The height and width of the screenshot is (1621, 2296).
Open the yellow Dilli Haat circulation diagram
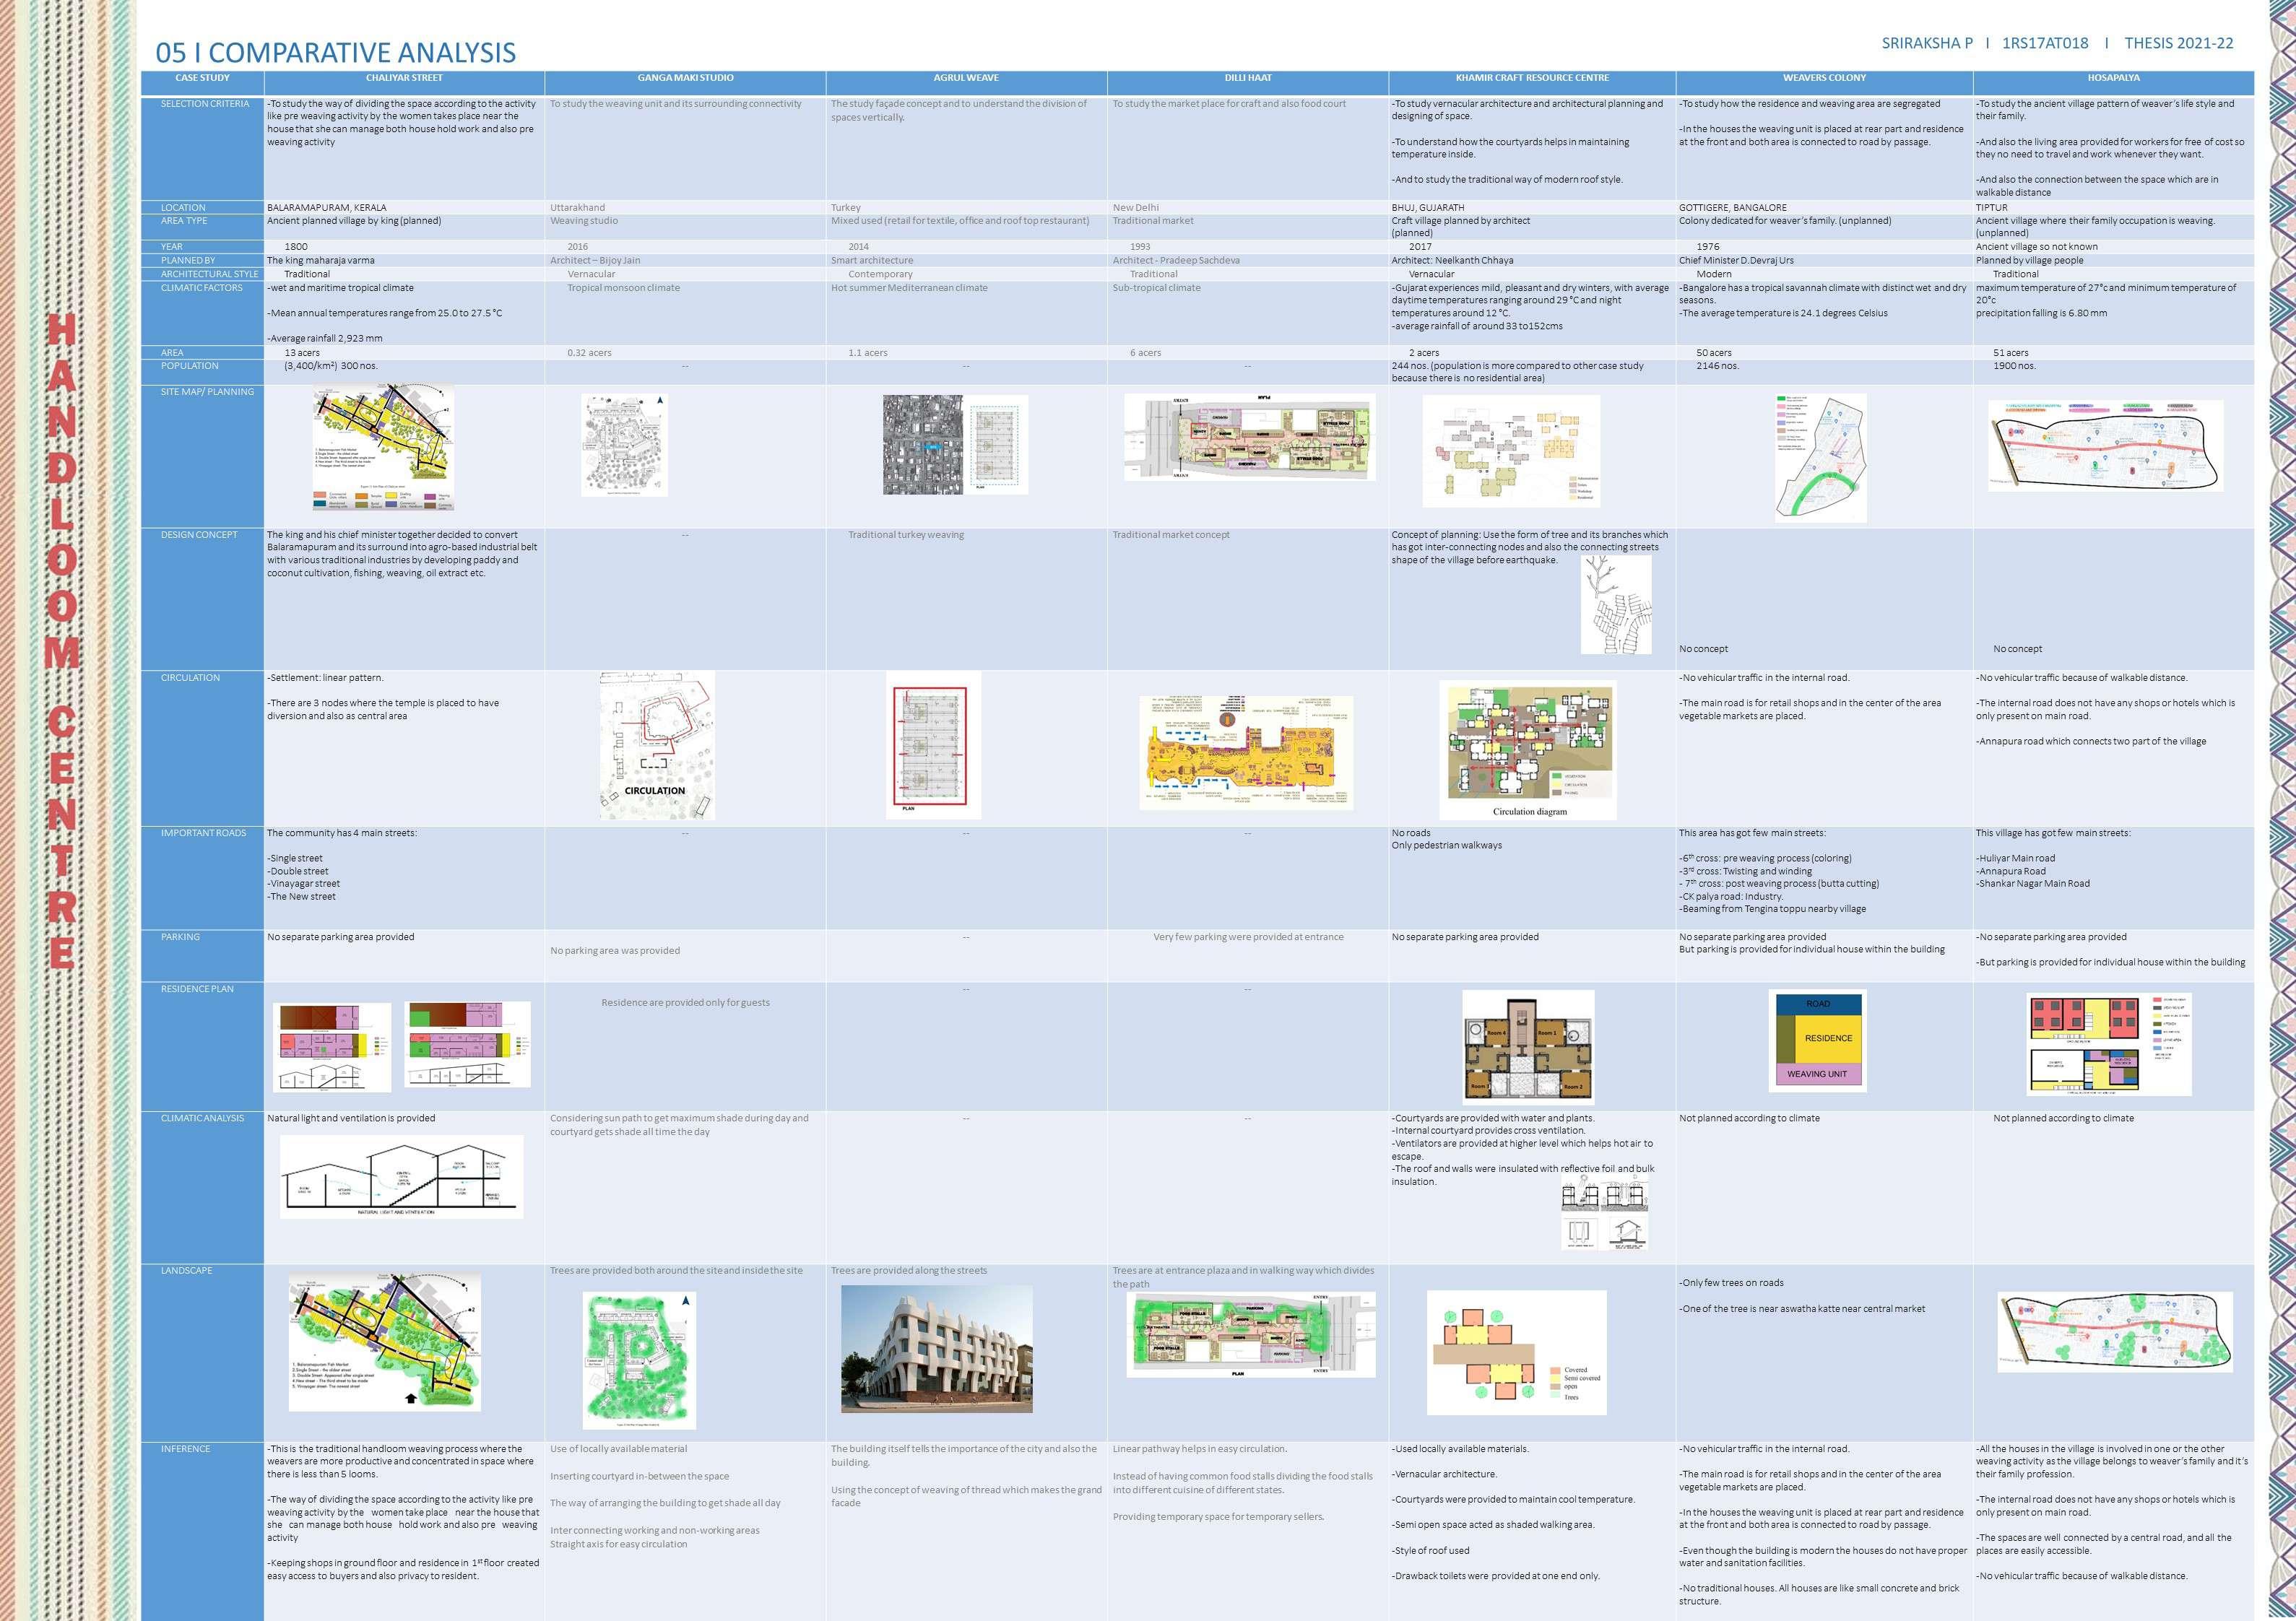pyautogui.click(x=1246, y=752)
